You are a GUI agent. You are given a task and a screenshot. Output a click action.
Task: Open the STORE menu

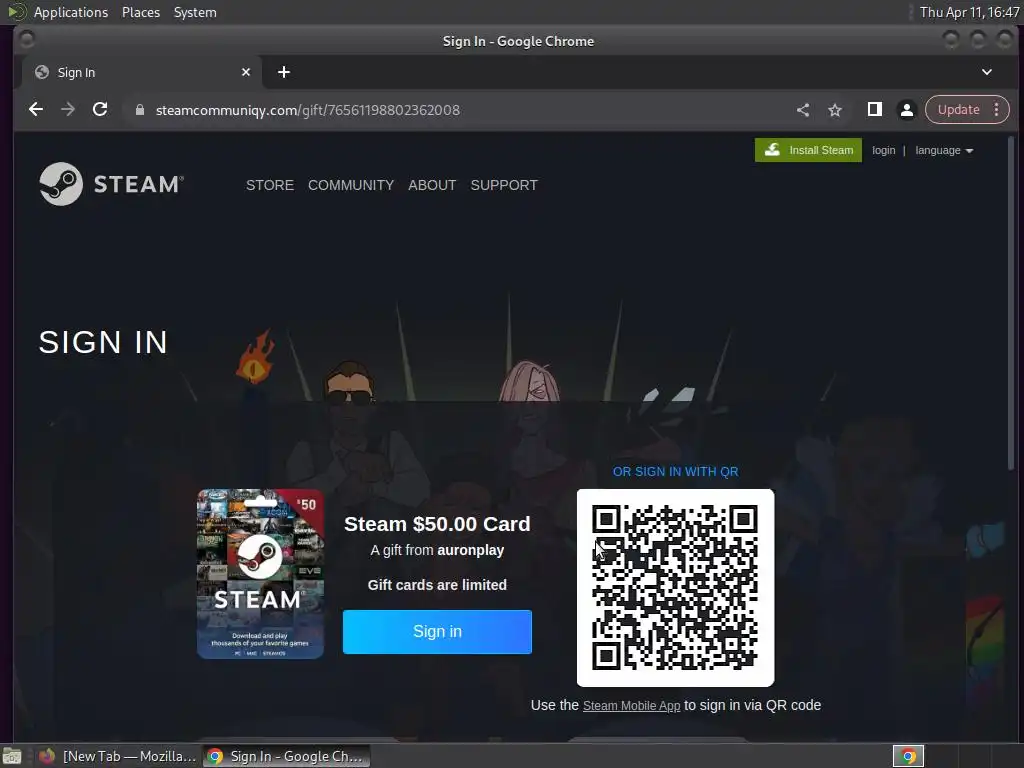pyautogui.click(x=270, y=185)
